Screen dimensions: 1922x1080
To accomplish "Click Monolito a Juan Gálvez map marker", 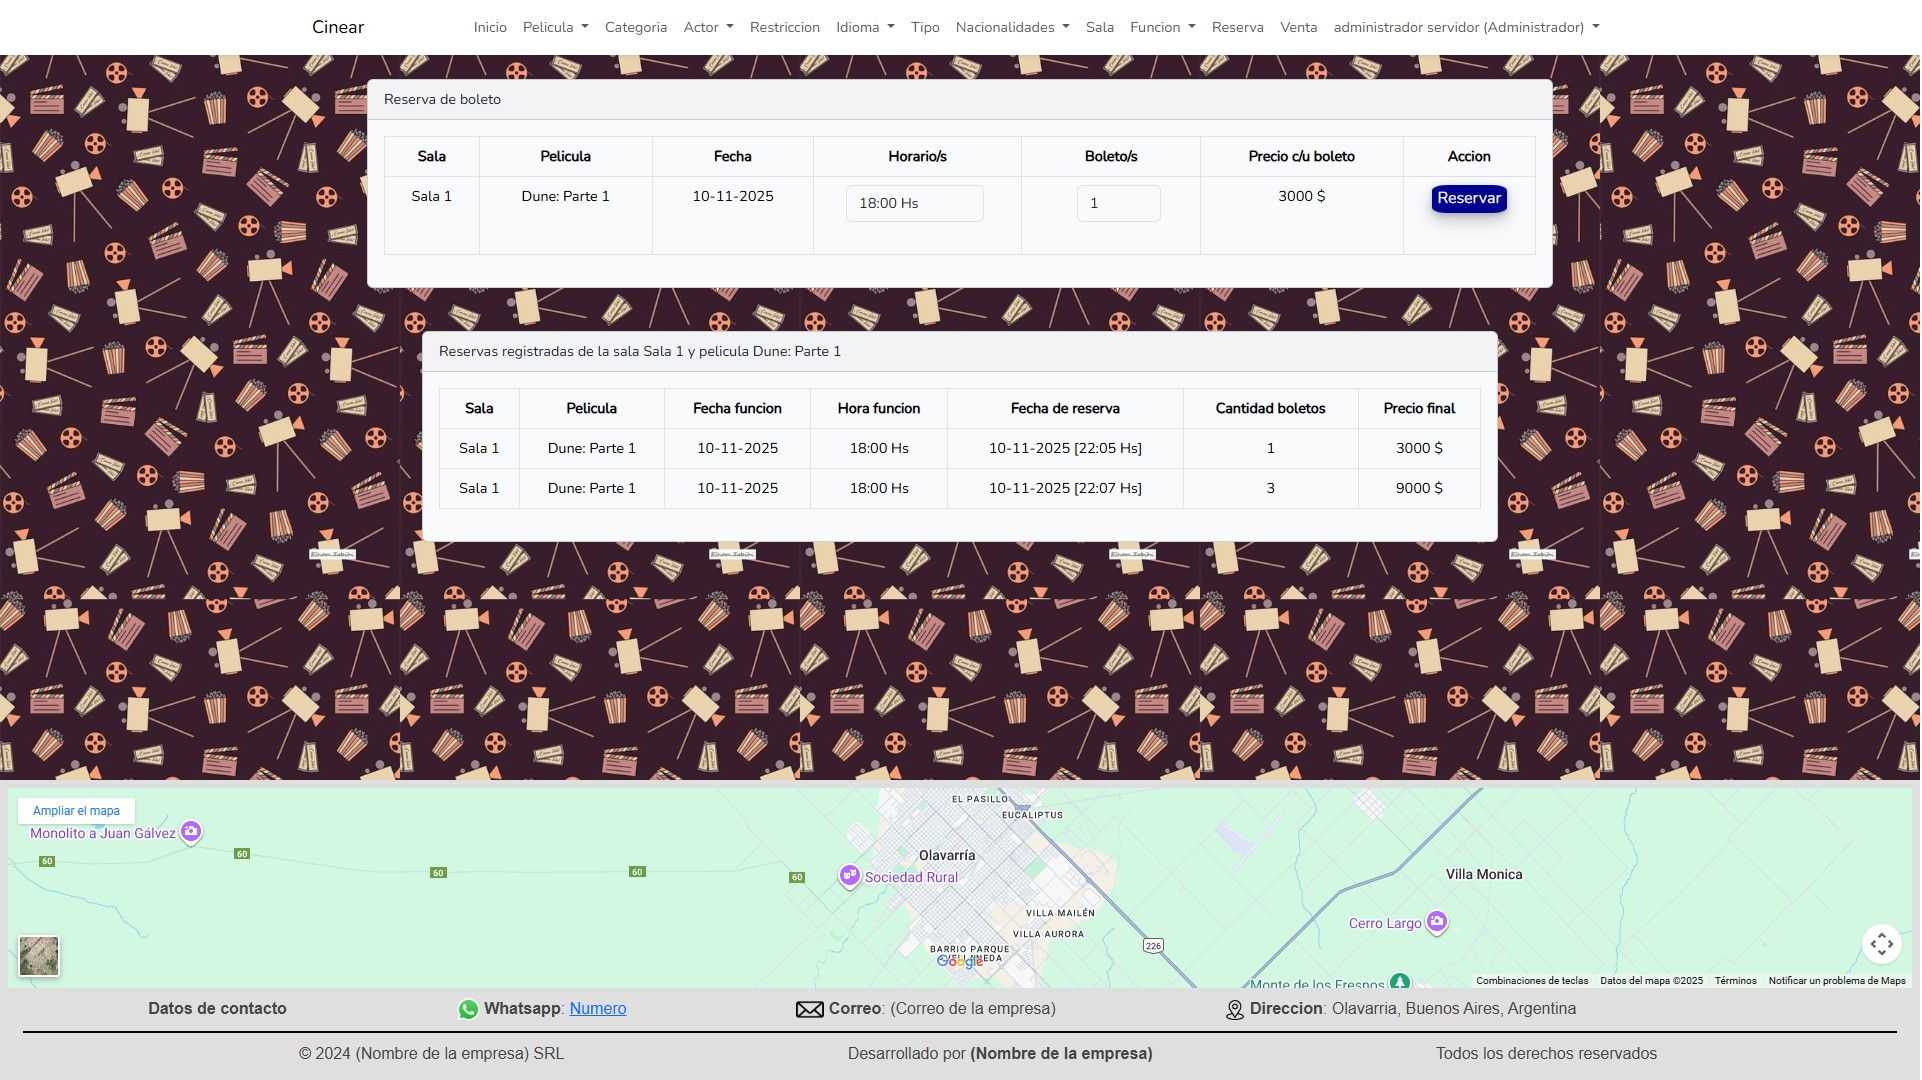I will pyautogui.click(x=191, y=832).
